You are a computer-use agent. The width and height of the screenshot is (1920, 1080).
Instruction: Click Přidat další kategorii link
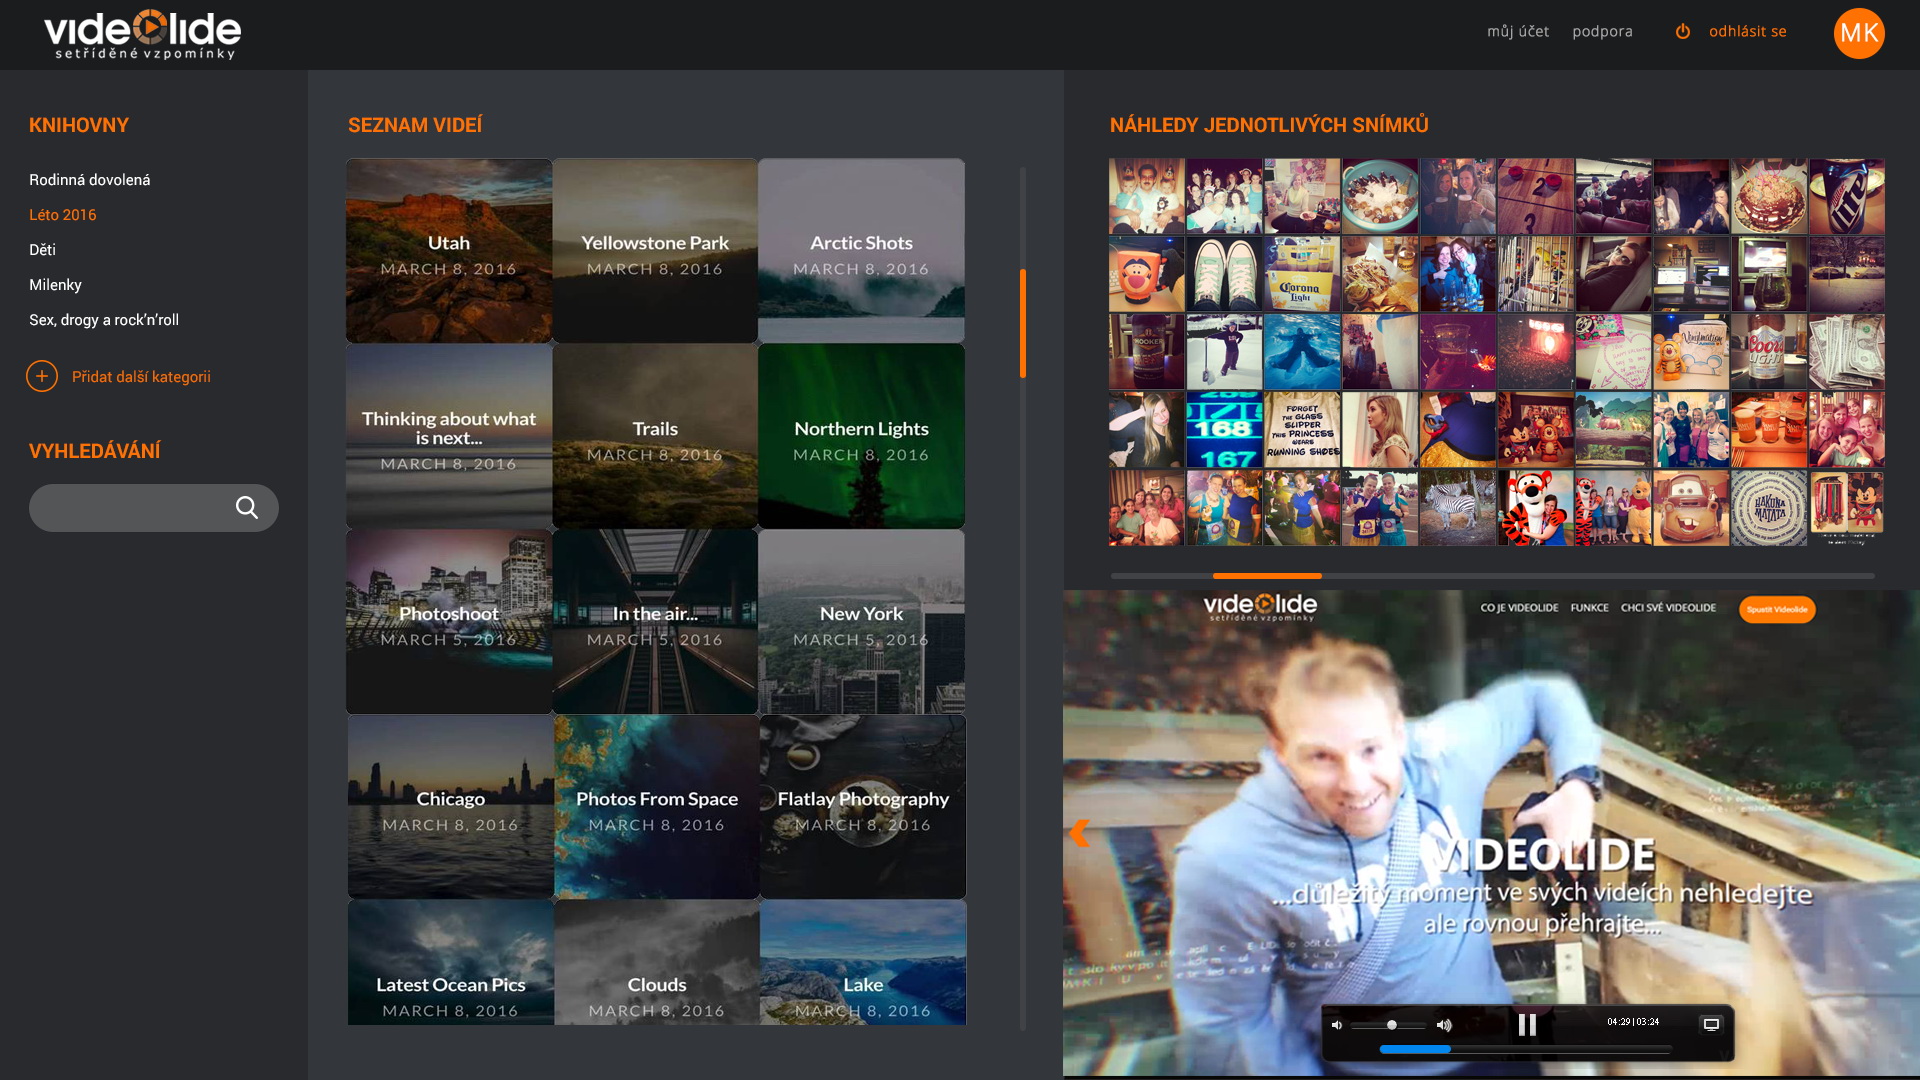click(141, 377)
